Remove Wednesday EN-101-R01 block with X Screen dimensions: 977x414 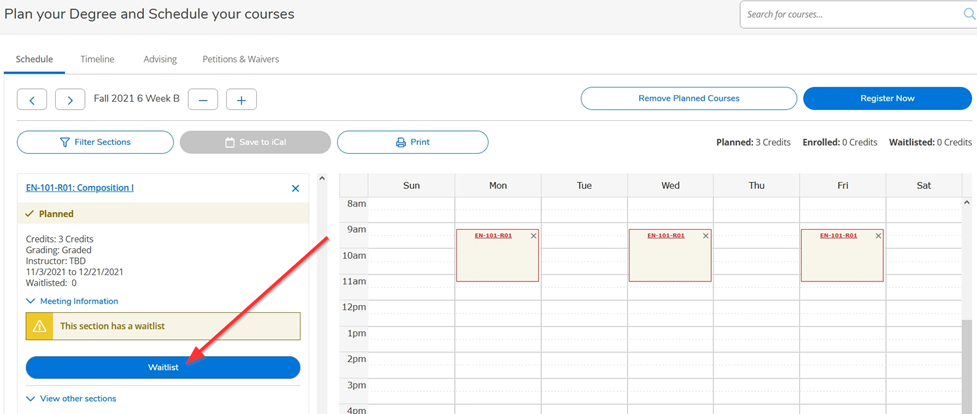coord(706,236)
